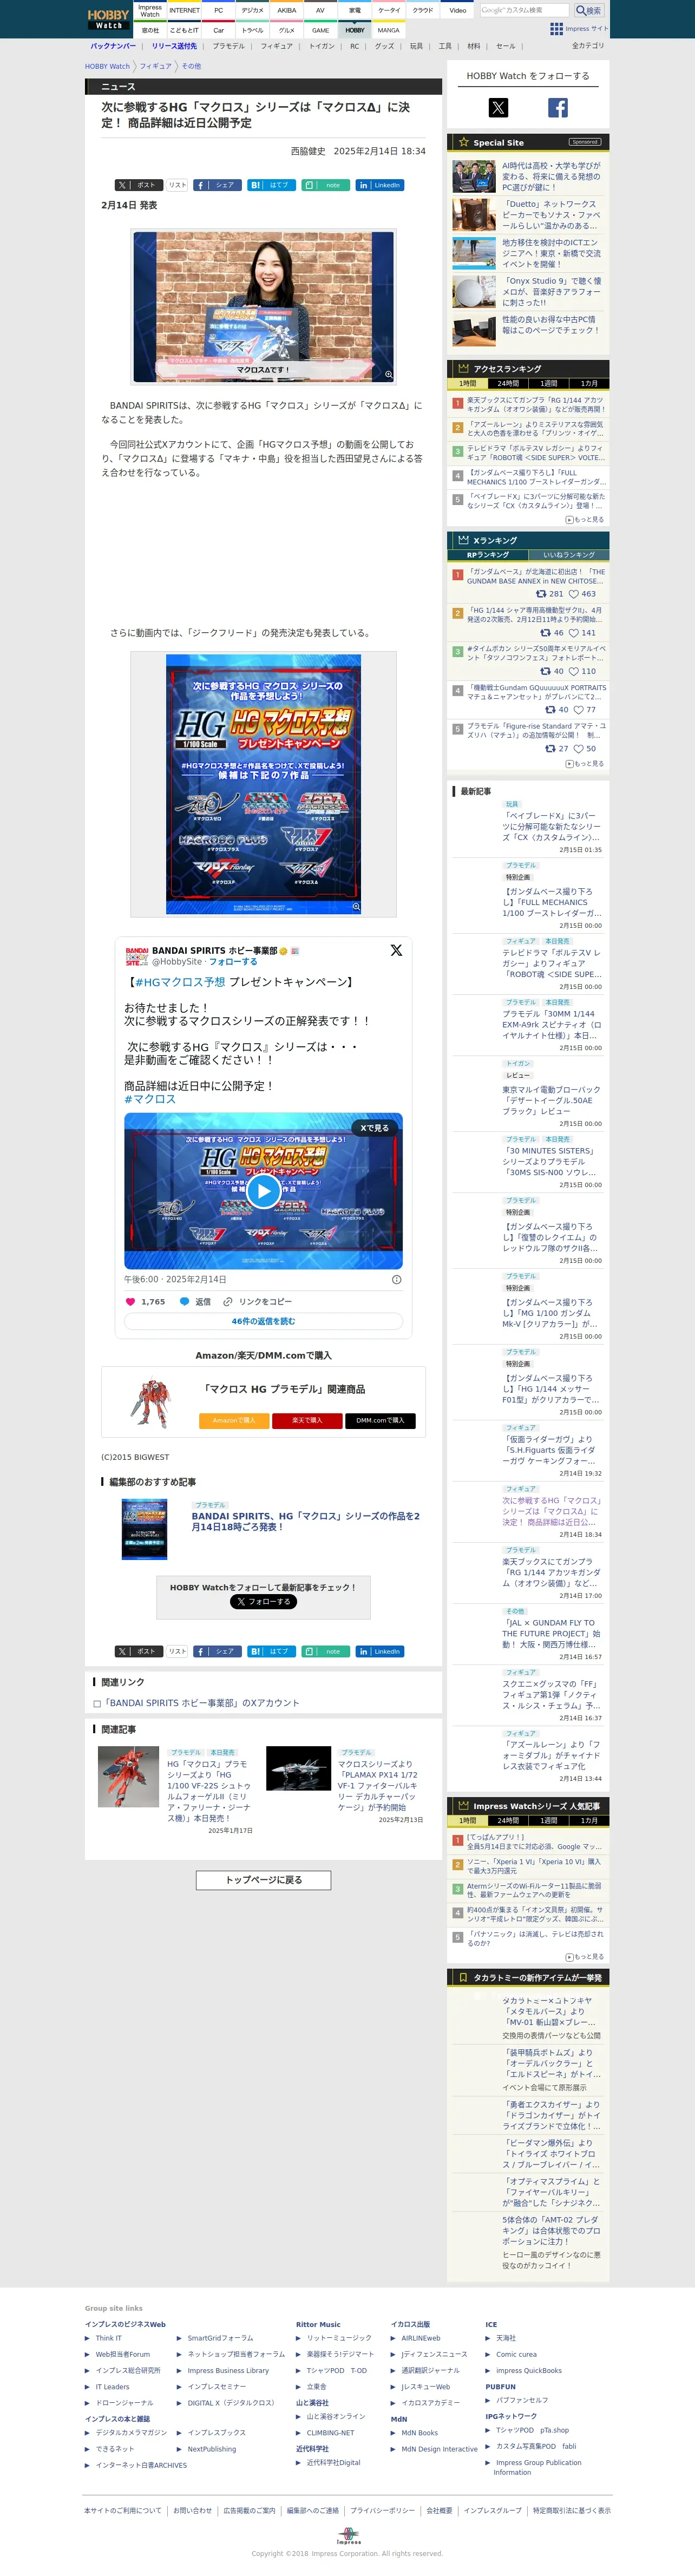695x2576 pixels.
Task: Click もっと見る under Xランキング
Action: (585, 764)
